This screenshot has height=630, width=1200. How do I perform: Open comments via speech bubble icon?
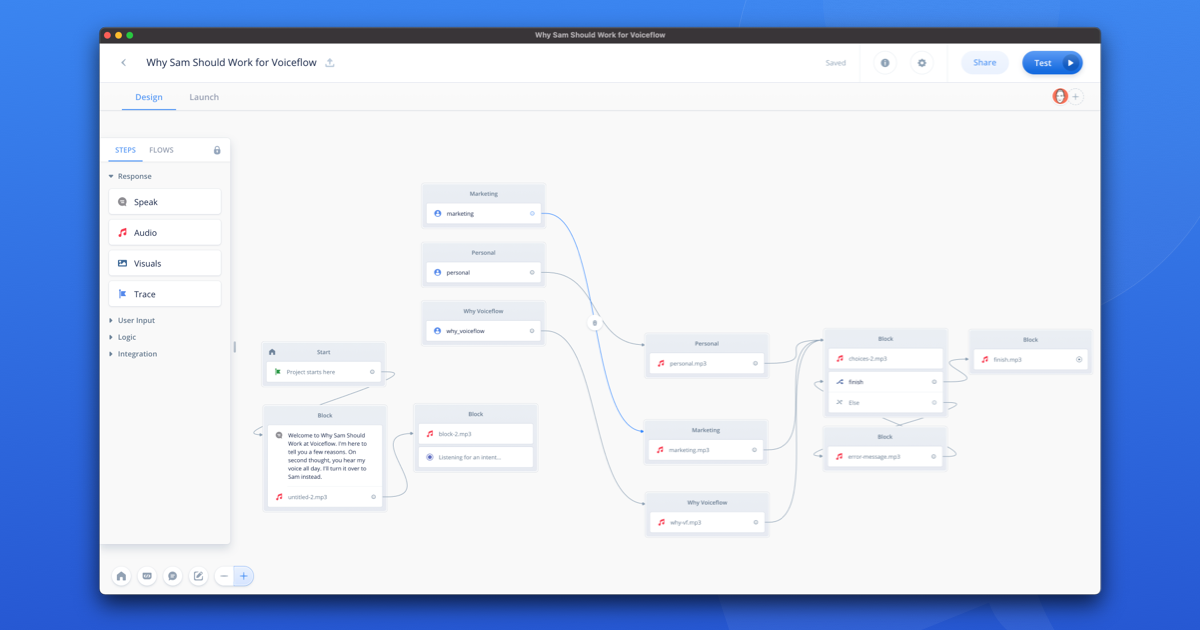point(173,576)
